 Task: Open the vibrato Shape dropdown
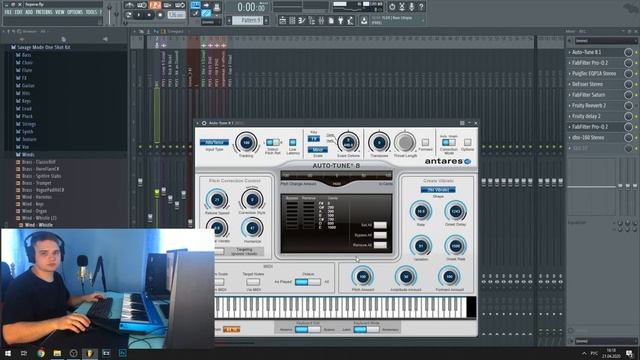[438, 190]
